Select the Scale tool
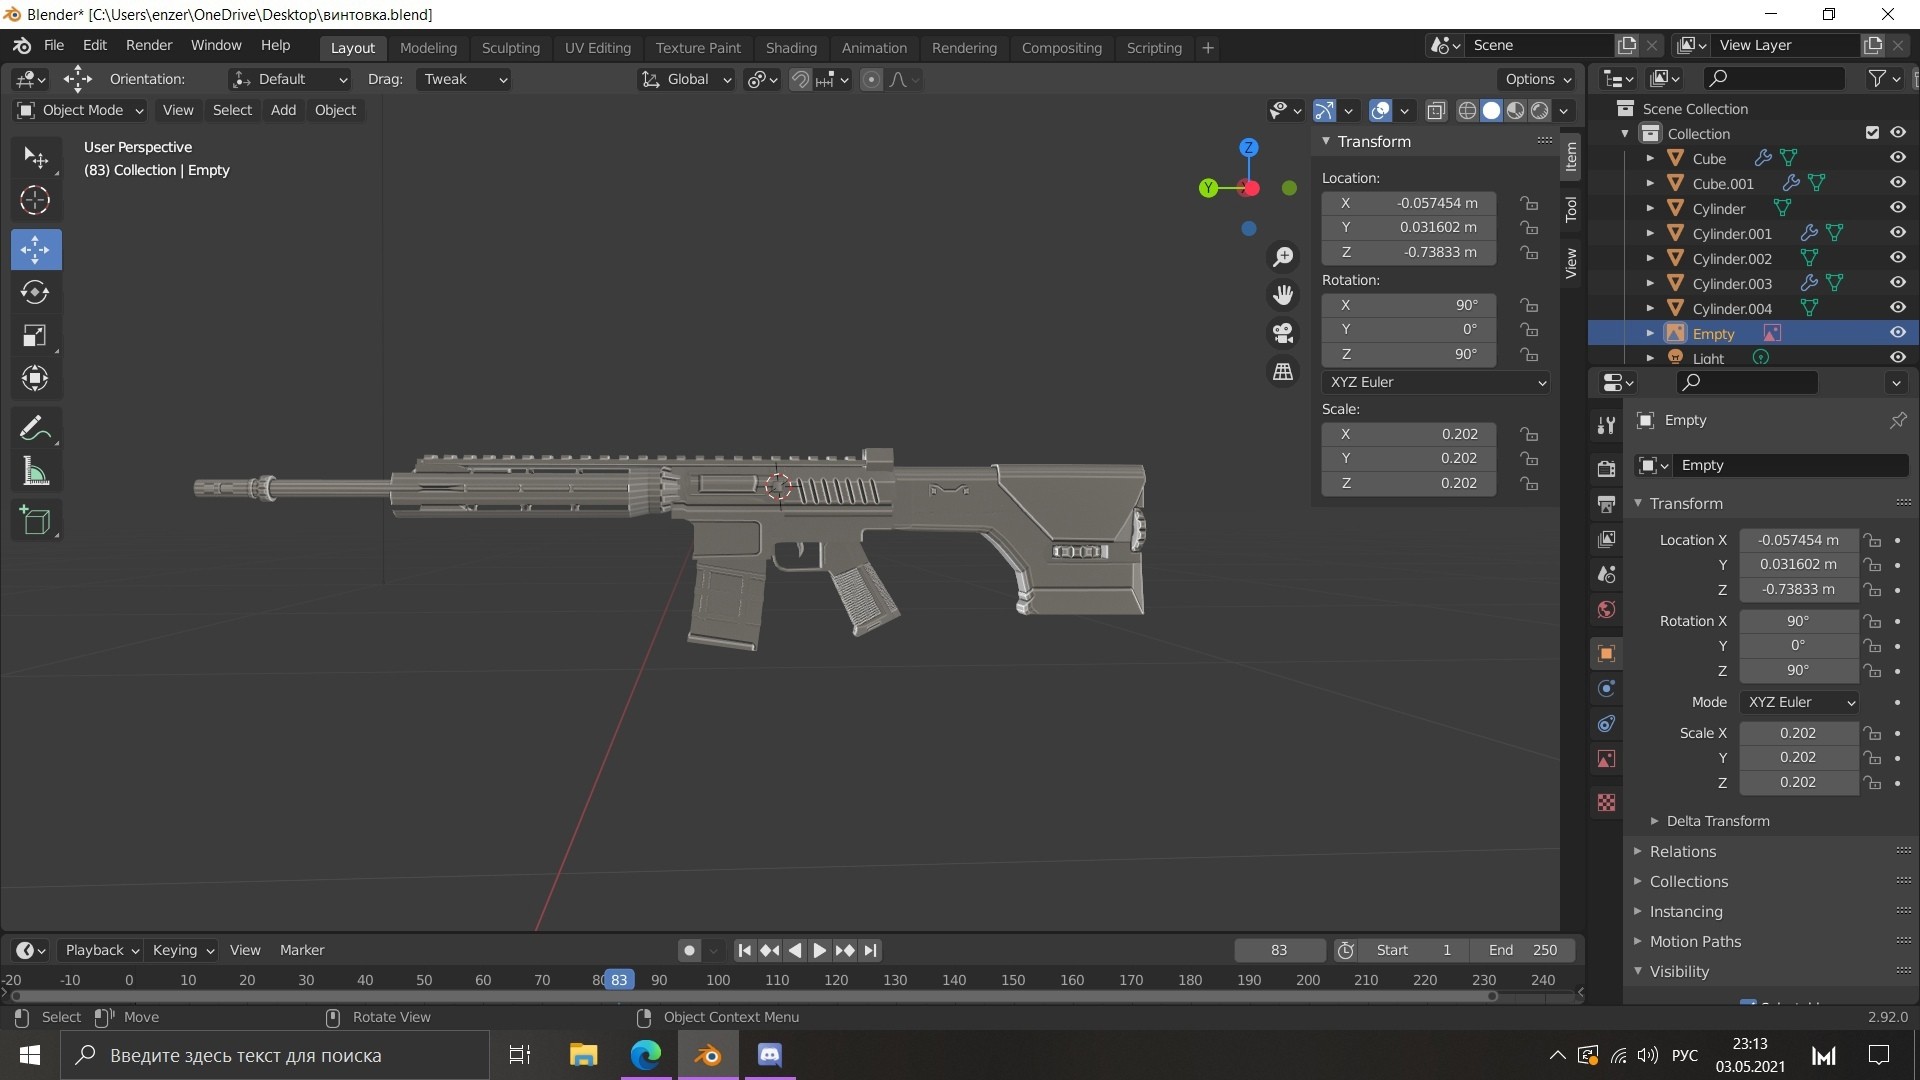The height and width of the screenshot is (1080, 1920). point(35,335)
